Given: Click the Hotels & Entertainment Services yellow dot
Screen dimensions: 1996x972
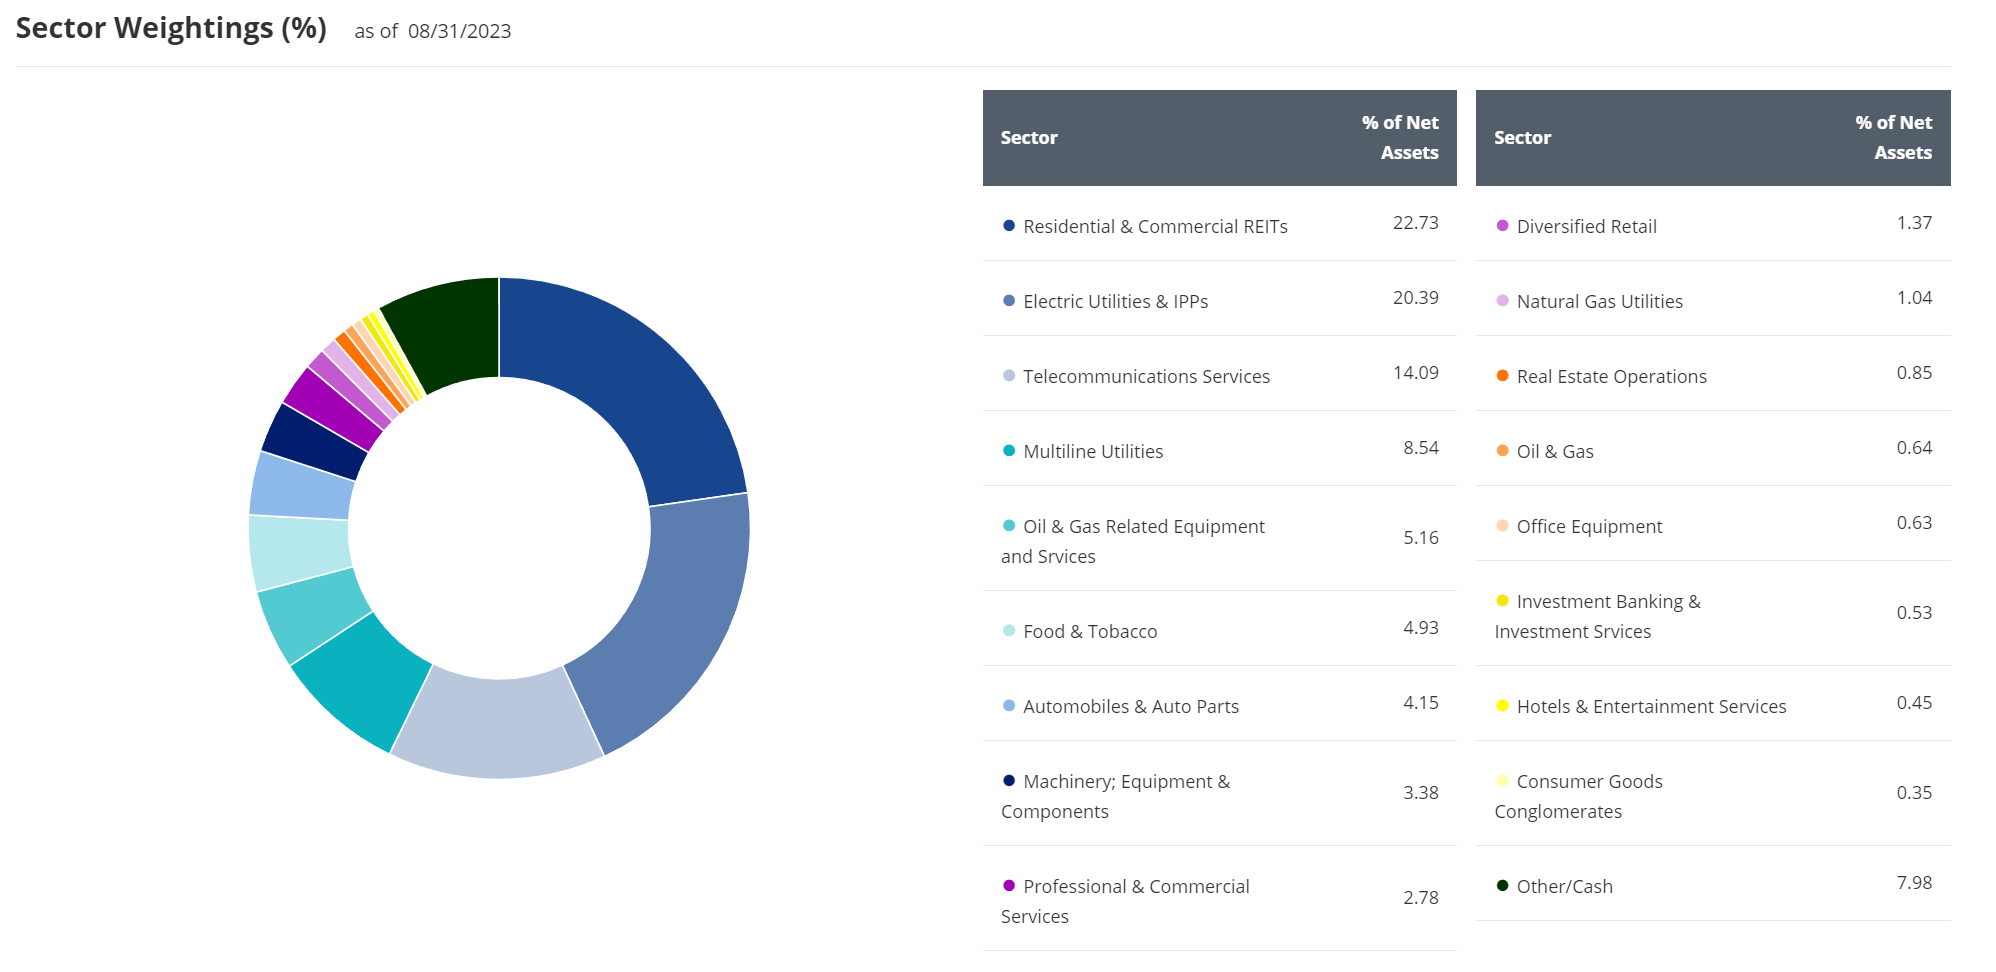Looking at the screenshot, I should 1503,707.
